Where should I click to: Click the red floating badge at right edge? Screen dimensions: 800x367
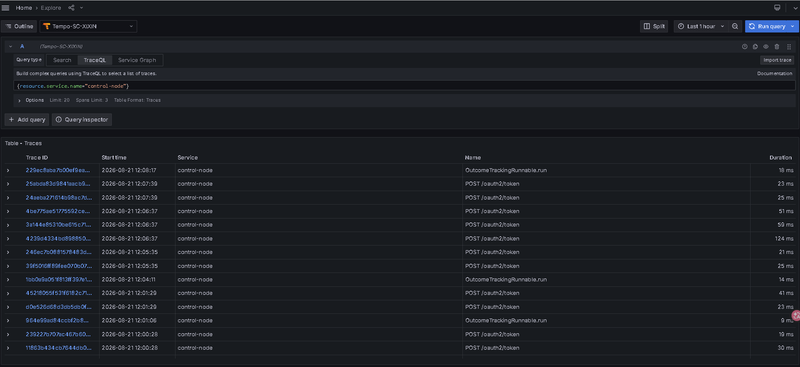795,316
